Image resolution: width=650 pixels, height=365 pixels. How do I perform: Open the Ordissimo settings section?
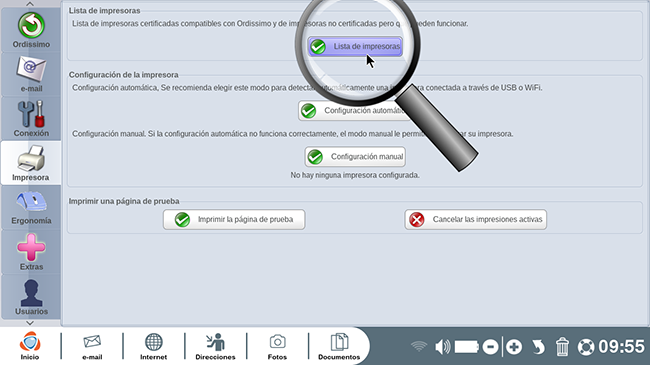(31, 30)
